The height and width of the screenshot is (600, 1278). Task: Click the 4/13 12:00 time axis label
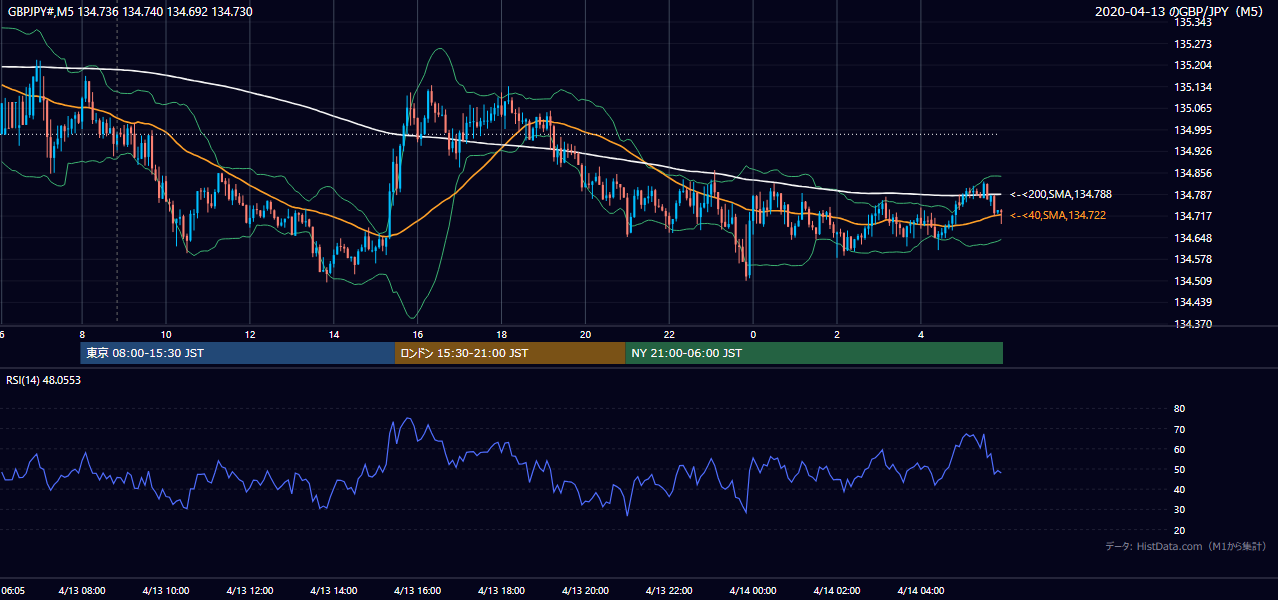click(x=250, y=591)
